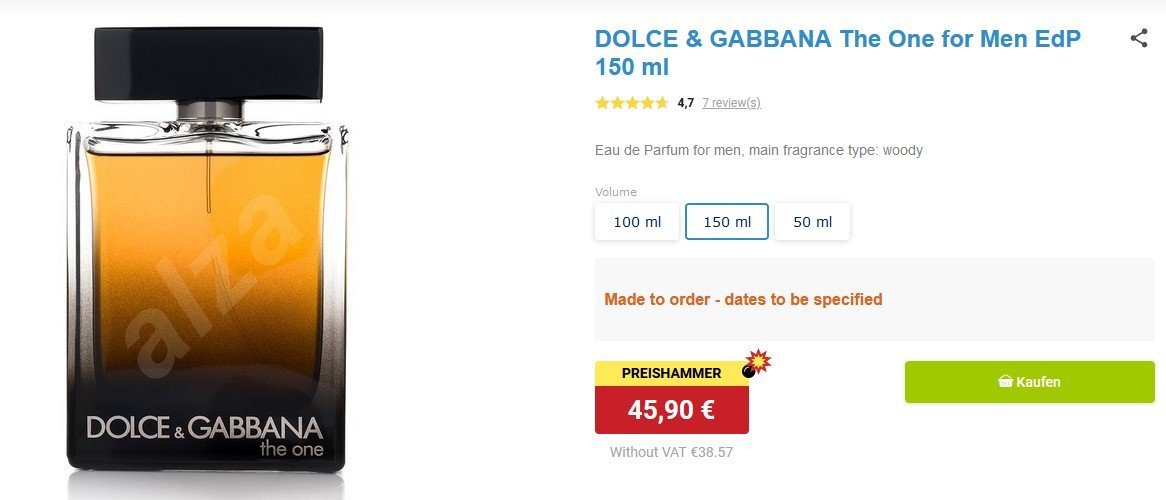Pick the 50 ml volume option

tap(812, 222)
